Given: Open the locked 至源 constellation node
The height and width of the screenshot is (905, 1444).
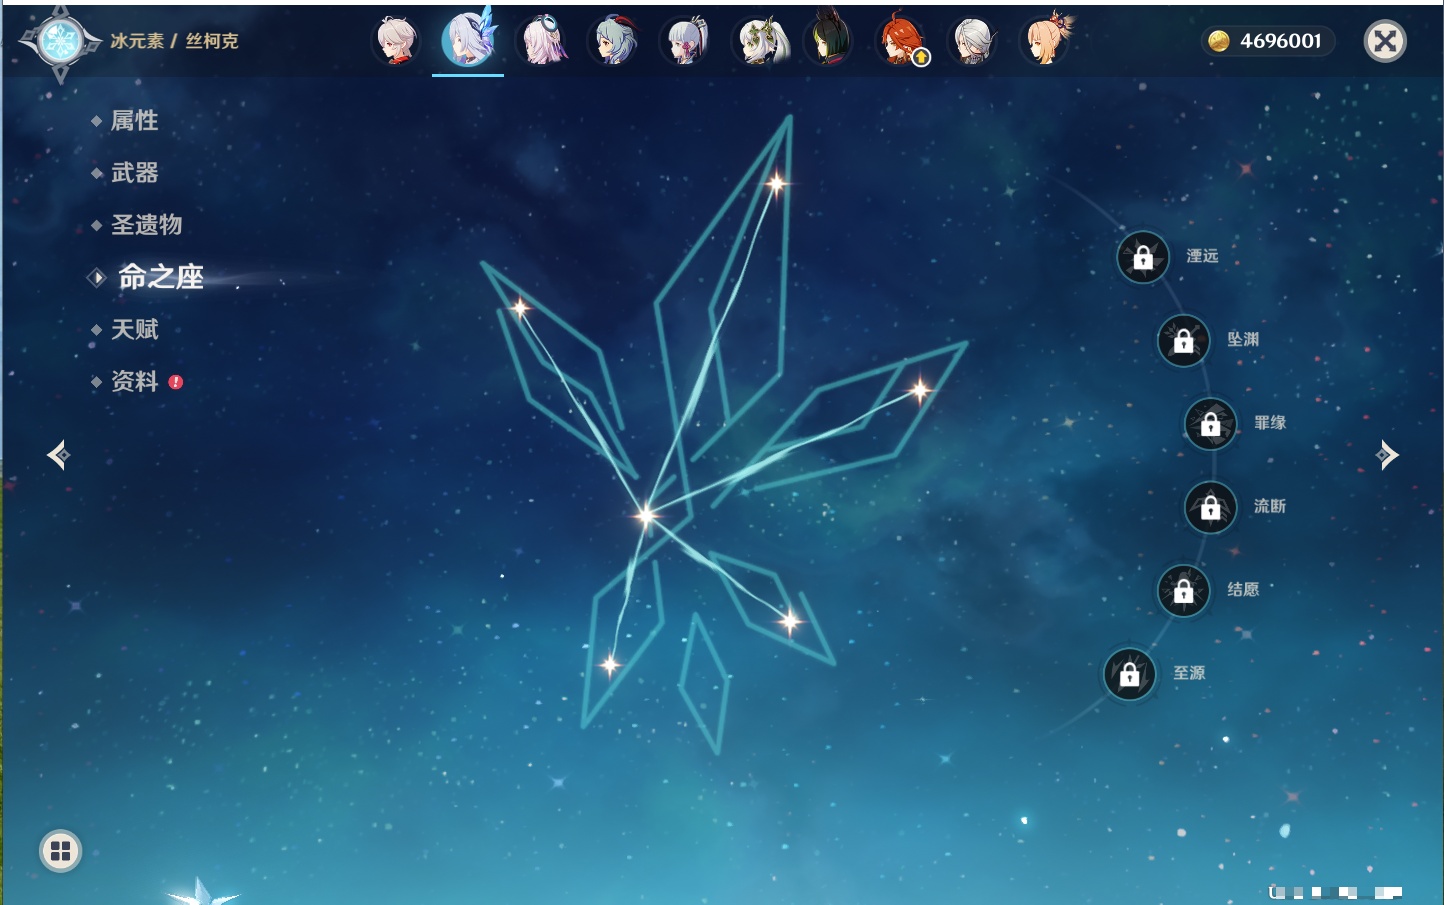Looking at the screenshot, I should click(x=1129, y=674).
